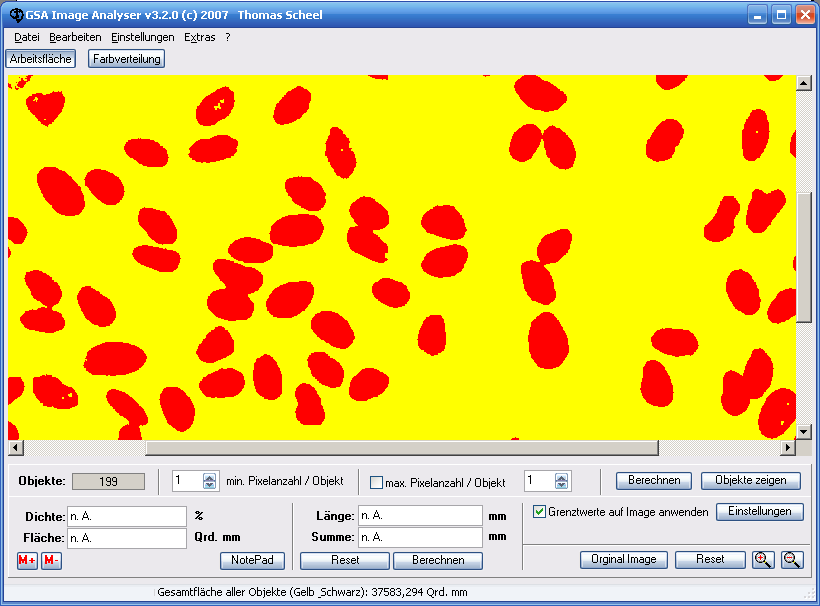820x606 pixels.
Task: Click the GSA application icon in title bar
Action: (x=16, y=15)
